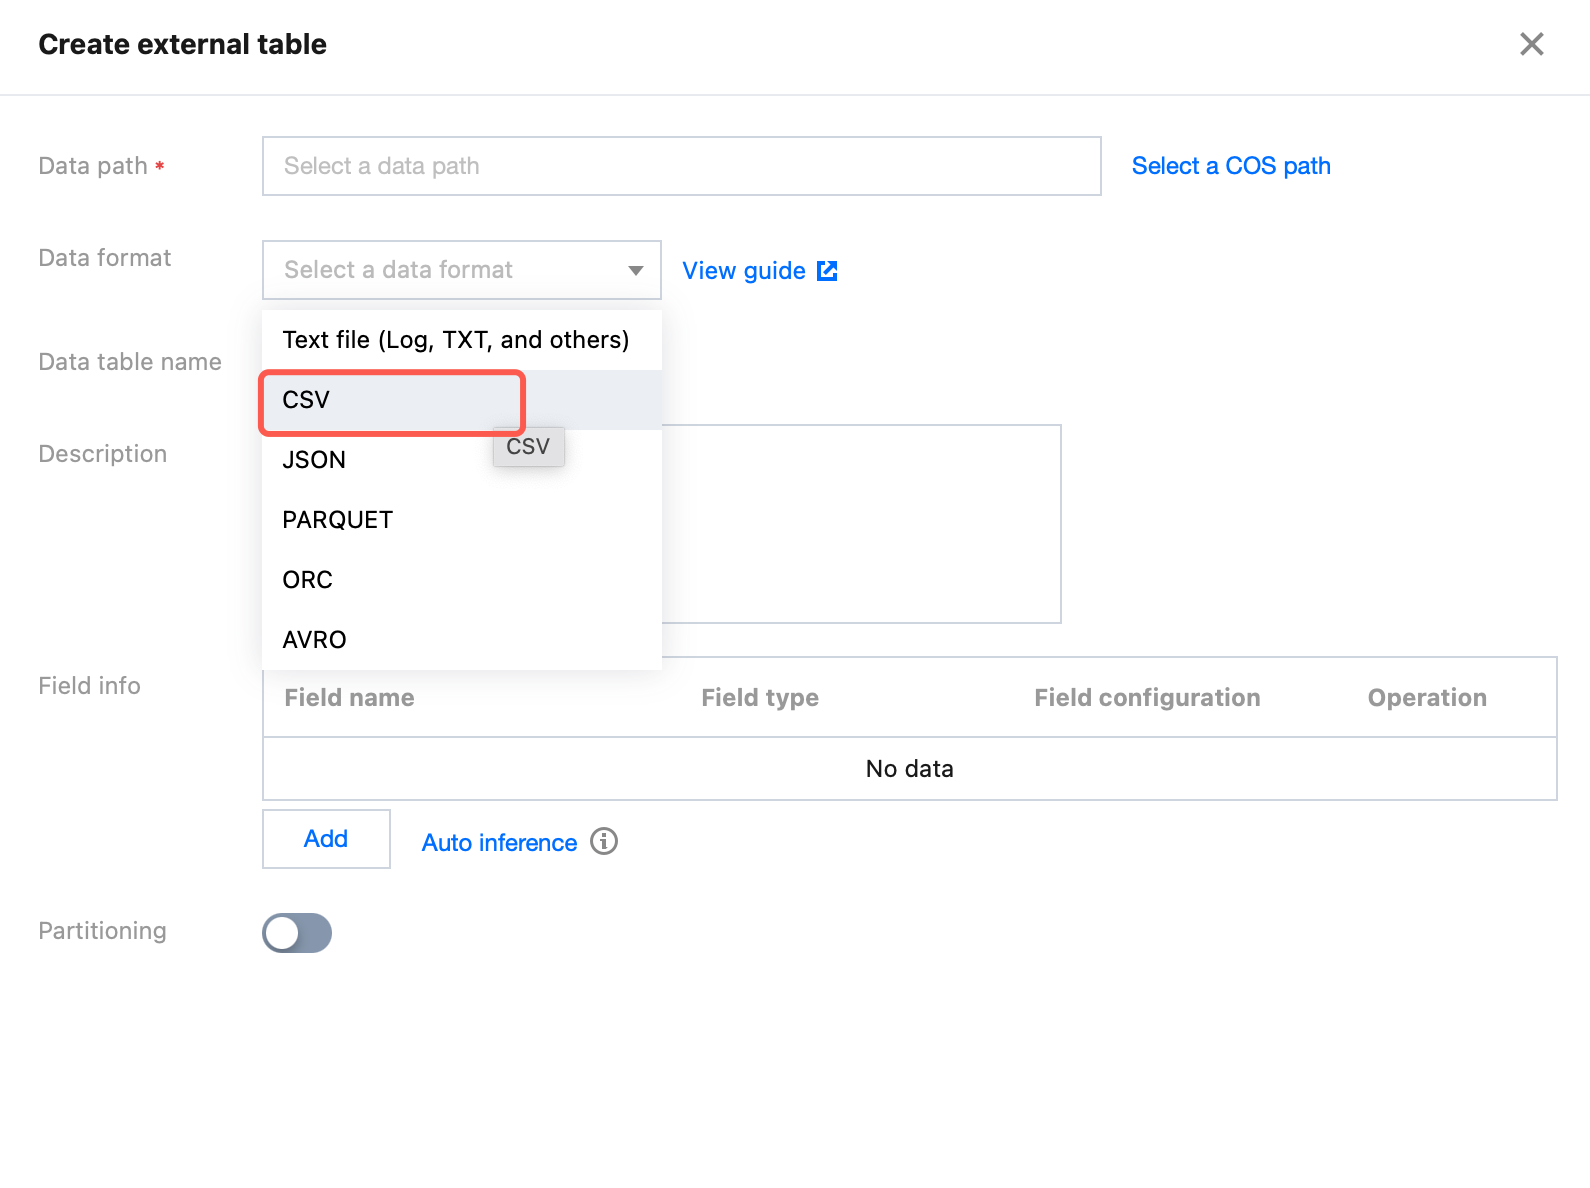Click the View guide link text

[743, 271]
